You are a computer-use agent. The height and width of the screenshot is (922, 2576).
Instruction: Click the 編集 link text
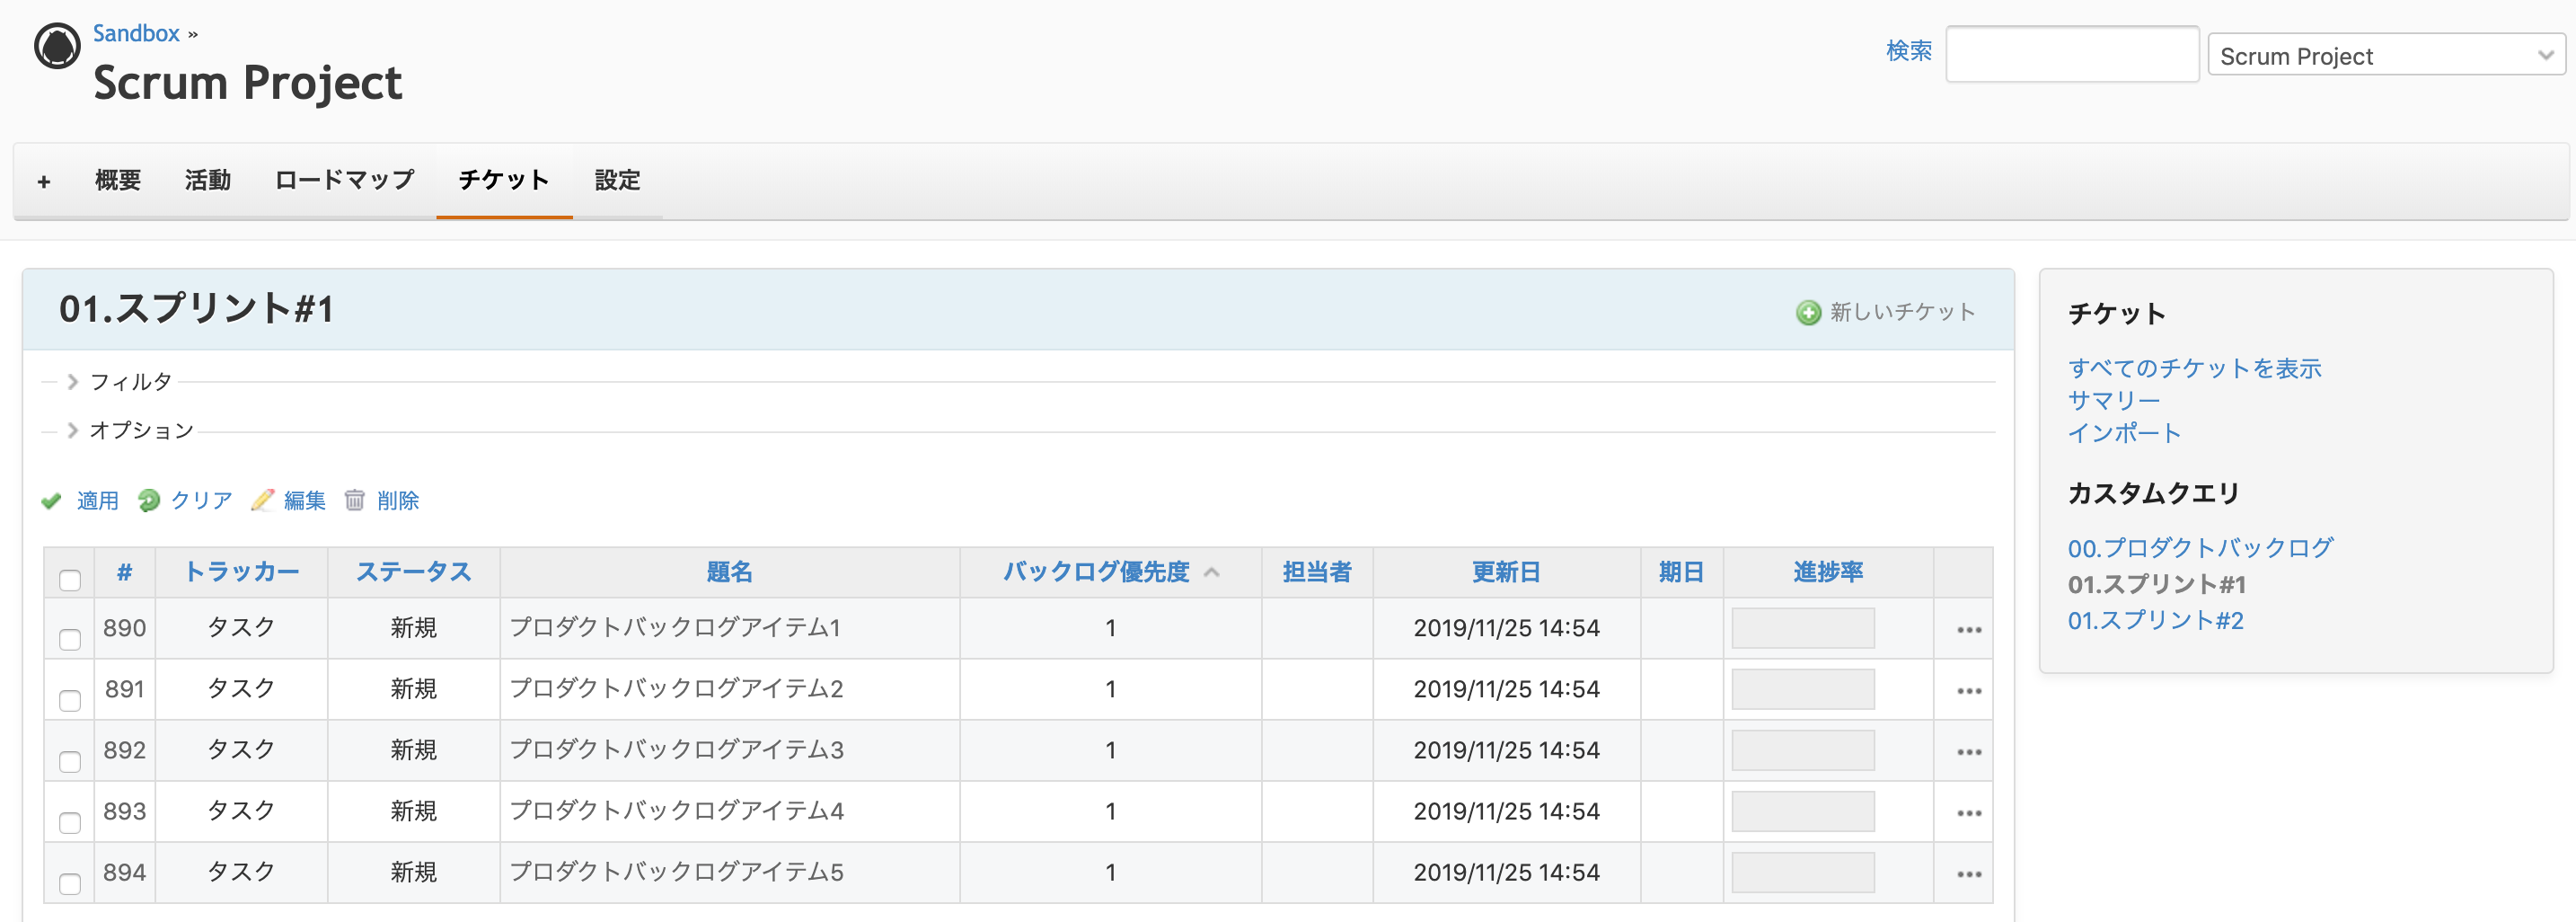click(x=305, y=500)
